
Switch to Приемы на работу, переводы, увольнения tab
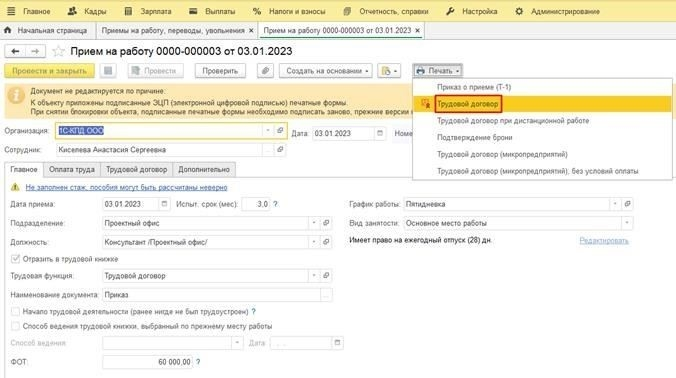point(173,31)
